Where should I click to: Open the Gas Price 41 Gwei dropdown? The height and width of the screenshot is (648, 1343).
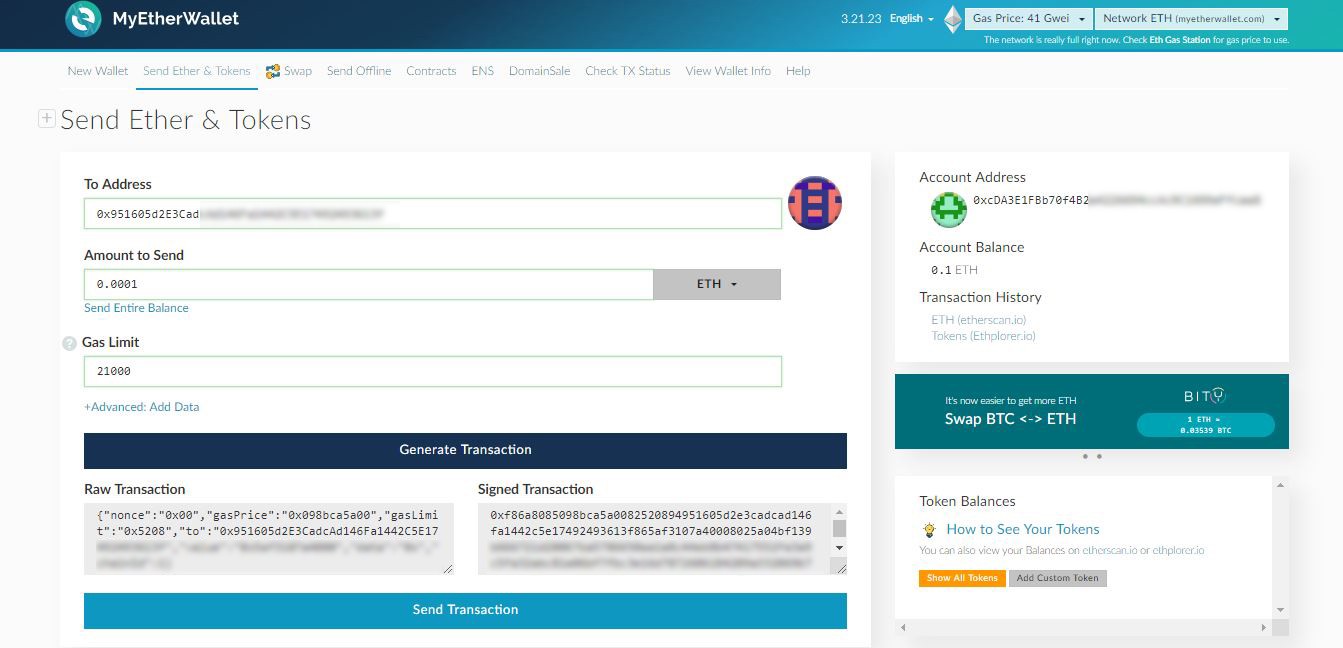1028,19
